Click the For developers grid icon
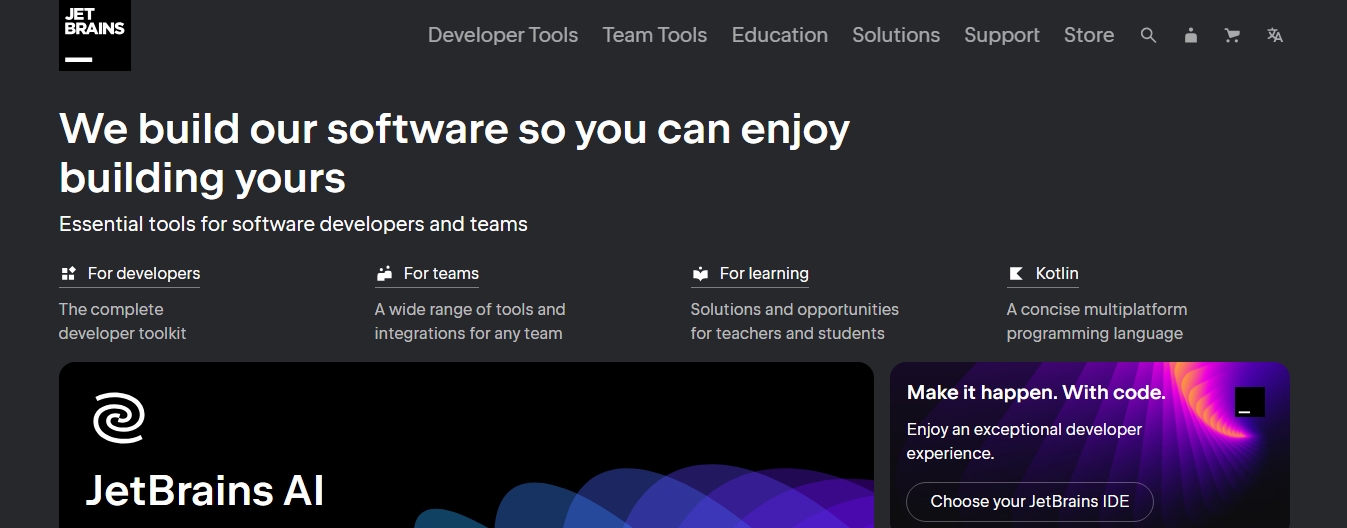The width and height of the screenshot is (1347, 528). [68, 273]
